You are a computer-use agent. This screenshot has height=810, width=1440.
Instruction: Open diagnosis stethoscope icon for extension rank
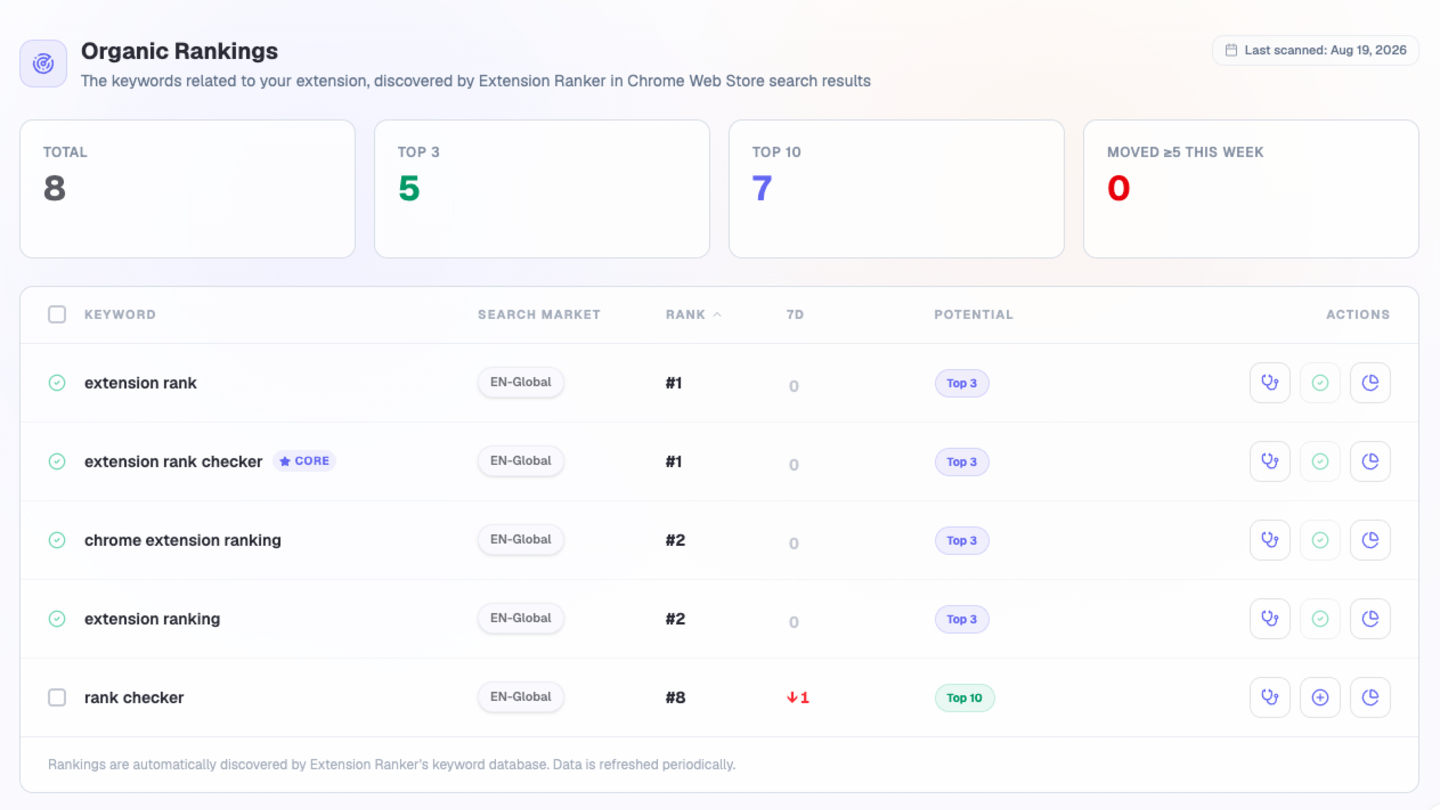click(x=1270, y=383)
